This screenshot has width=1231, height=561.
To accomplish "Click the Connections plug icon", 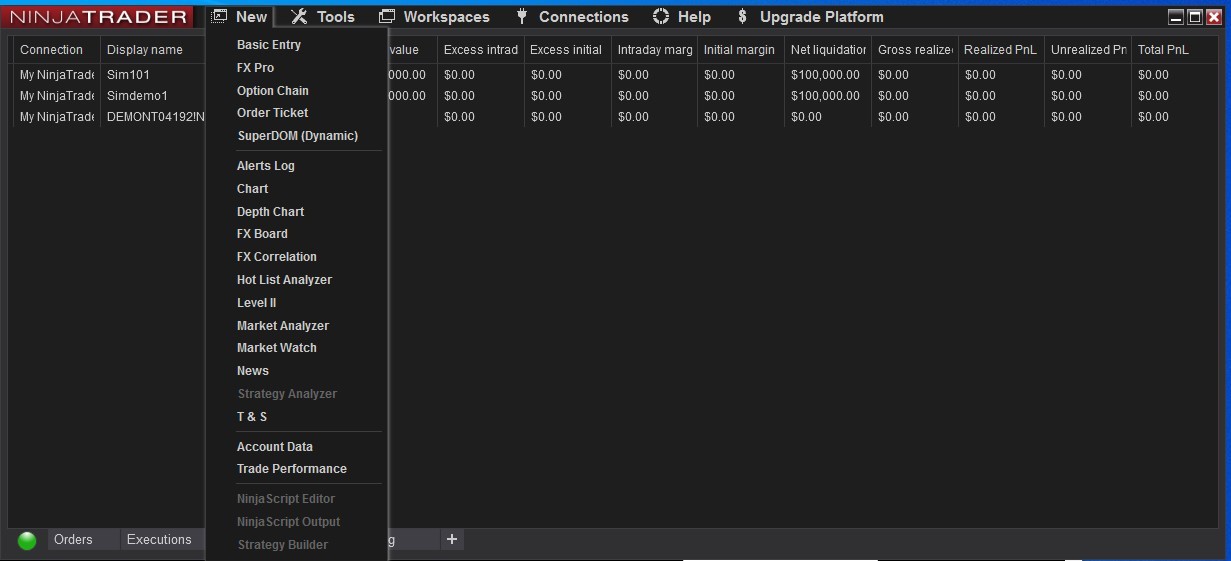I will click(522, 16).
